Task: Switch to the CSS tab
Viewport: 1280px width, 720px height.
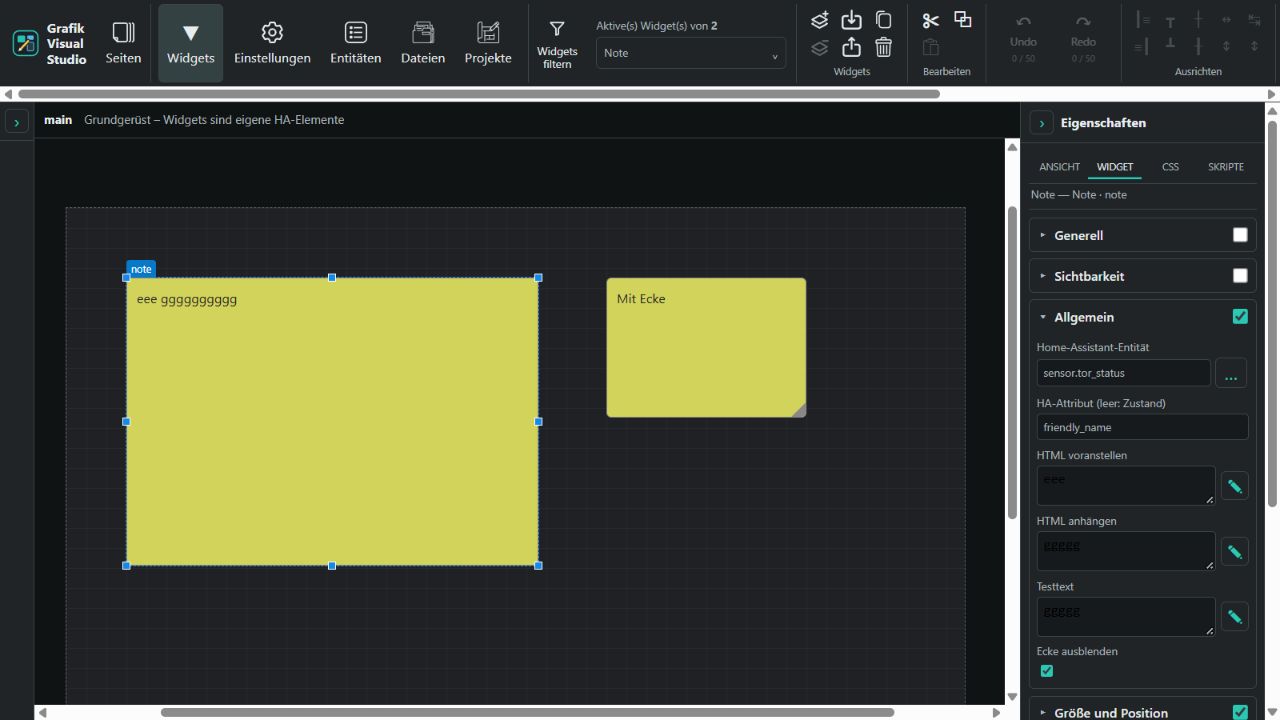Action: coord(1170,167)
